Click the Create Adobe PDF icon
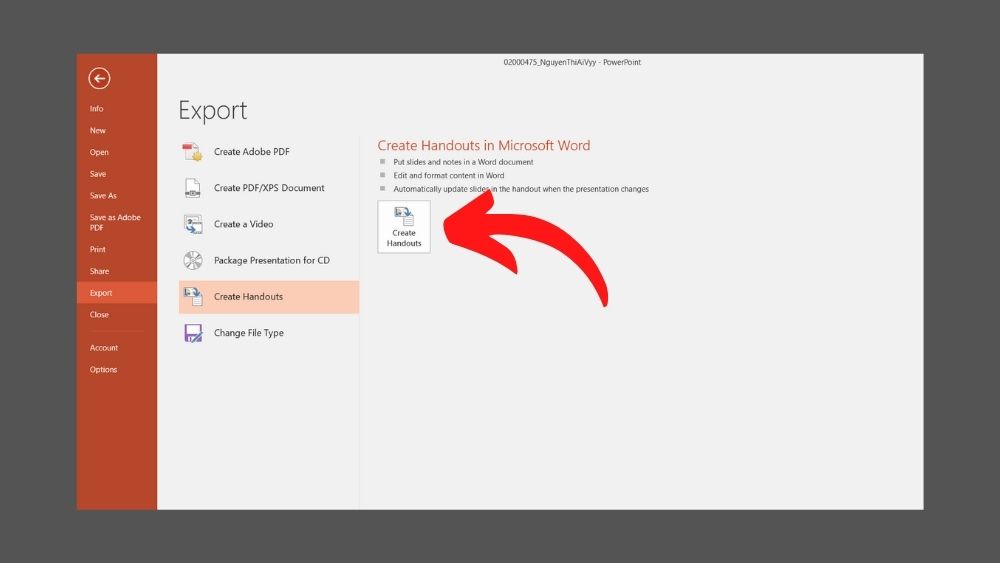Viewport: 1000px width, 563px height. click(x=193, y=152)
